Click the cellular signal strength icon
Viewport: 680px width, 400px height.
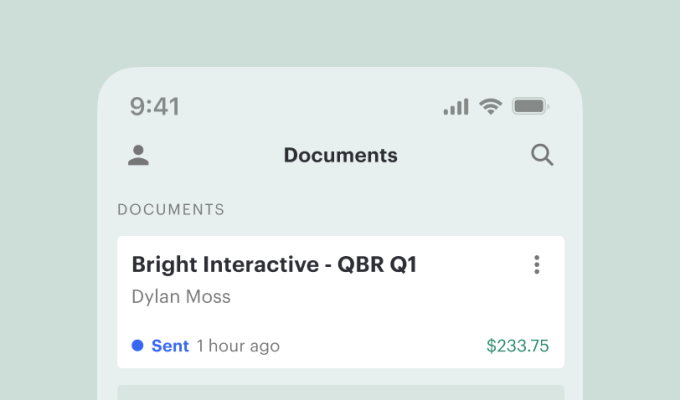pos(456,107)
